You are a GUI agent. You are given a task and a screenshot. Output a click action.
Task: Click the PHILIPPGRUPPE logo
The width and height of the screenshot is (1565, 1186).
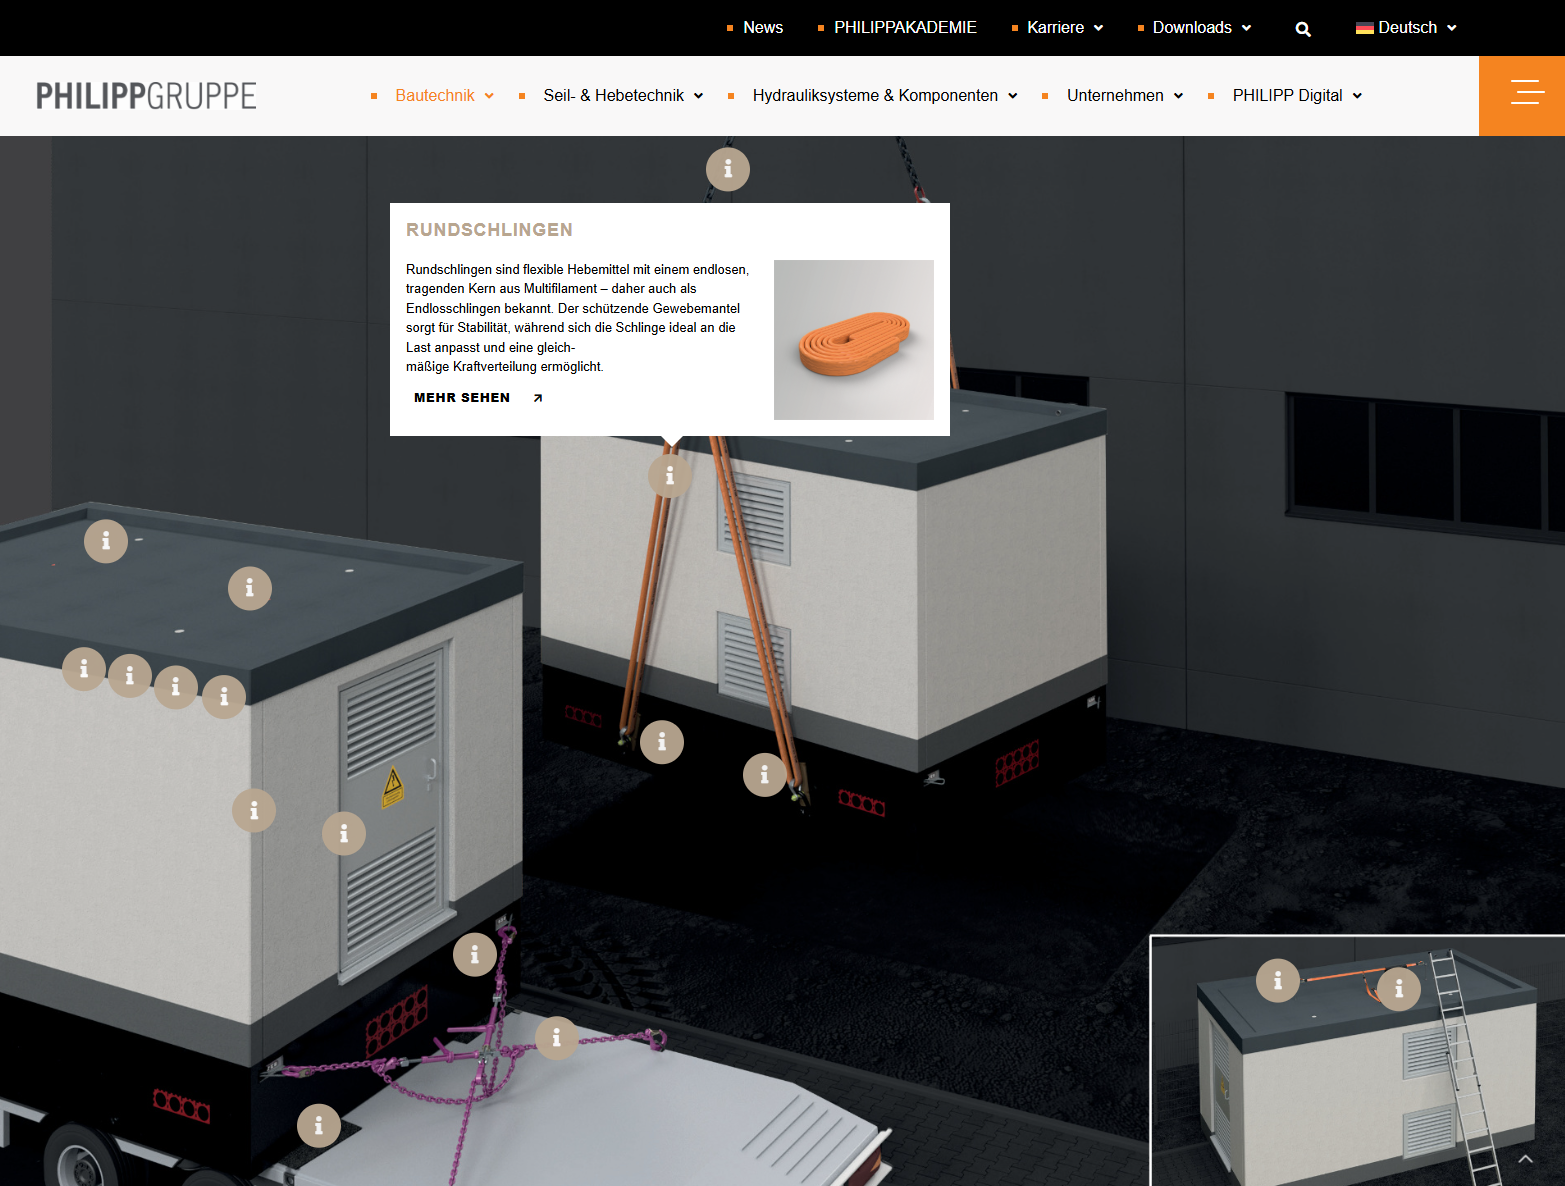pos(146,96)
